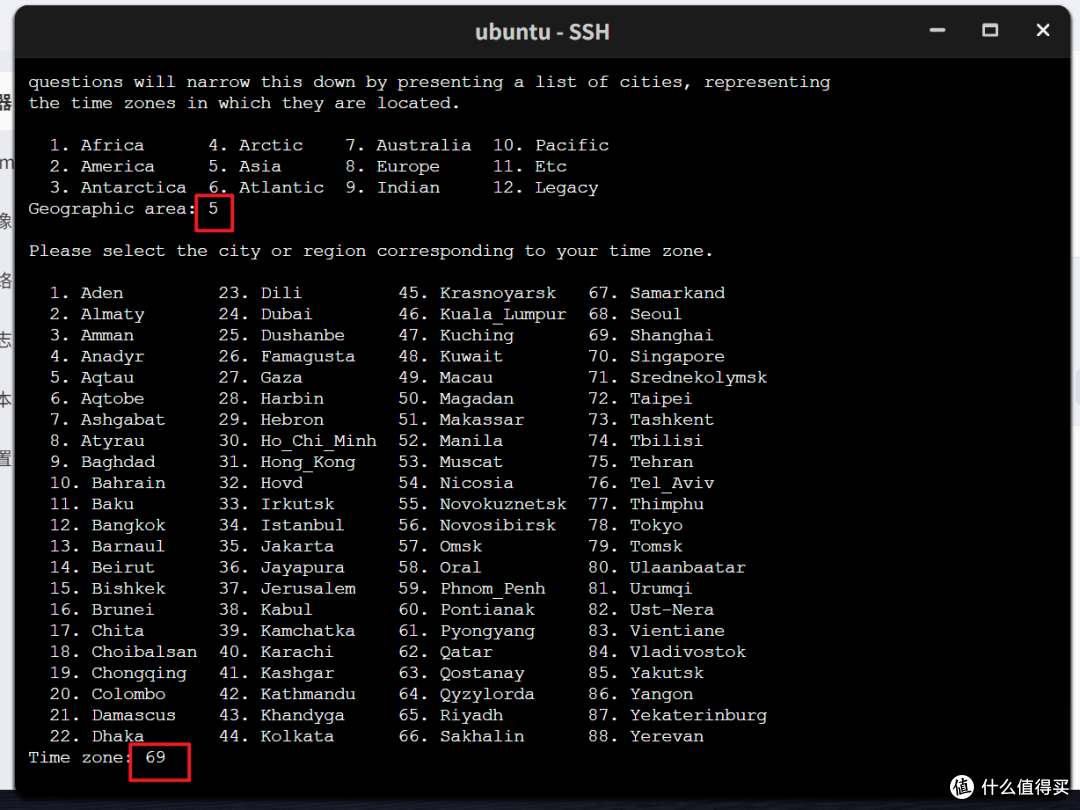Click '7. Australia' in the area list
Viewport: 1080px width, 810px height.
coord(408,145)
